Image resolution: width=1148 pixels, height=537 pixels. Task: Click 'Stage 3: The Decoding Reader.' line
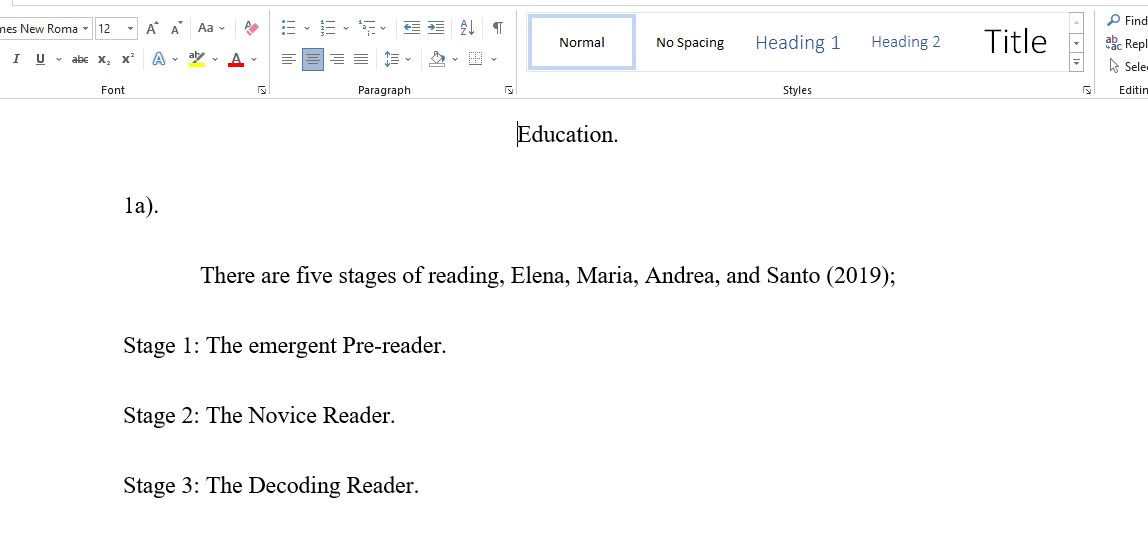[x=271, y=486]
